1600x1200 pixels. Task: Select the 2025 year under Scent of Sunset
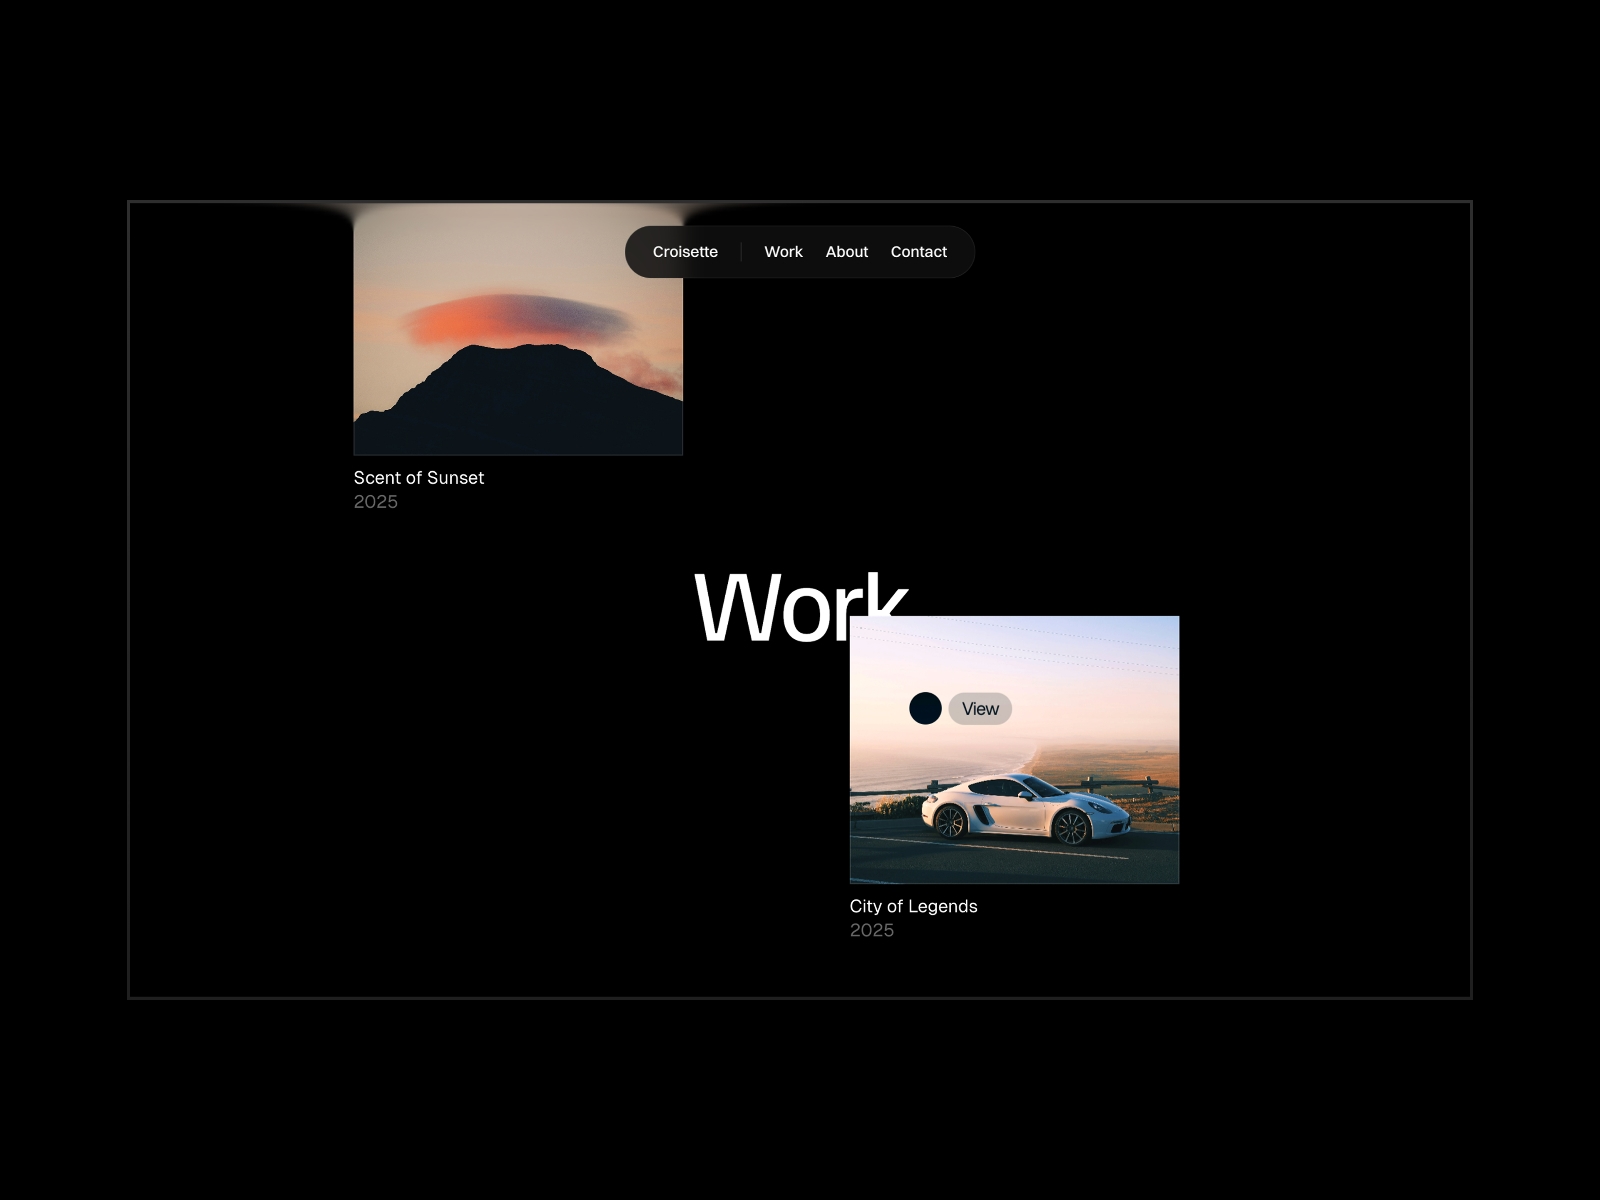pyautogui.click(x=375, y=502)
